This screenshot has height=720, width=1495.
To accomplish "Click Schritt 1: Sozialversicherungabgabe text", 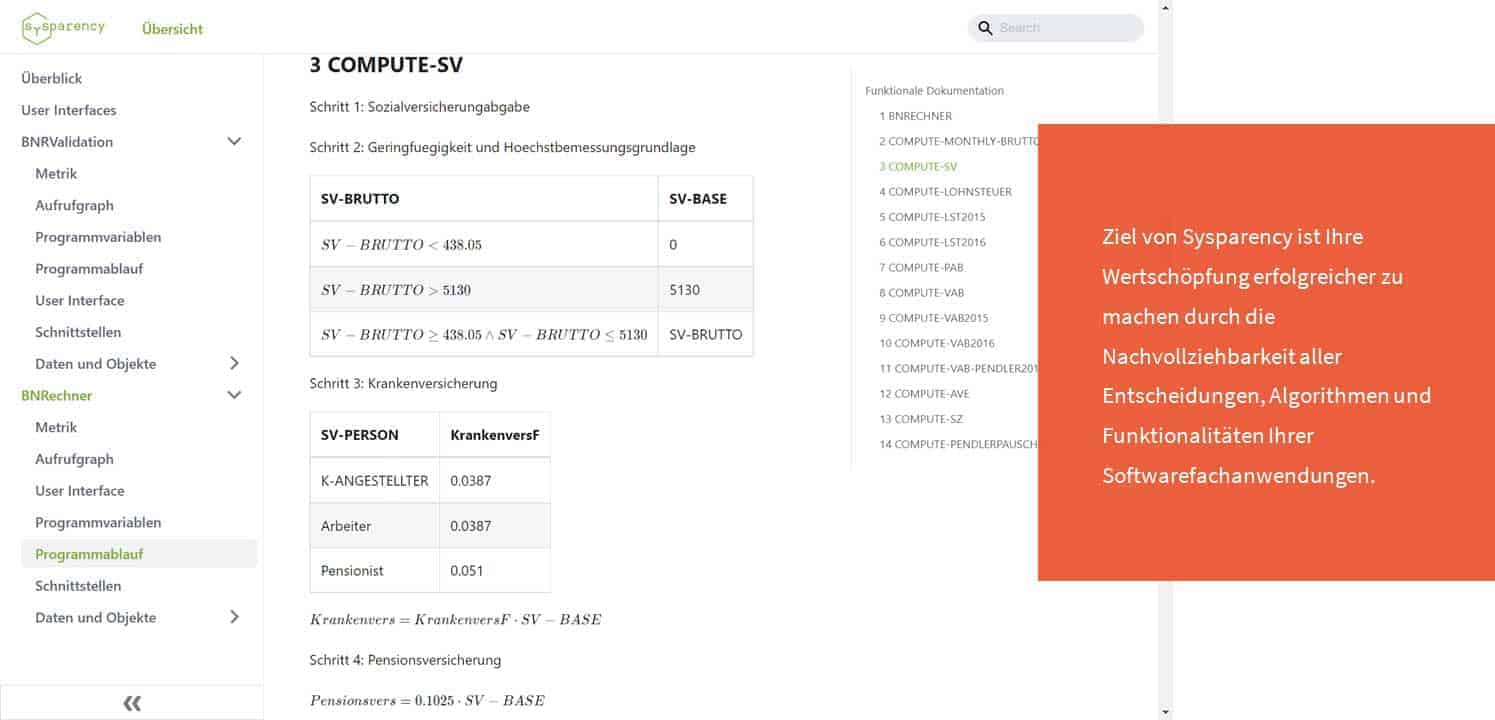I will click(x=420, y=107).
